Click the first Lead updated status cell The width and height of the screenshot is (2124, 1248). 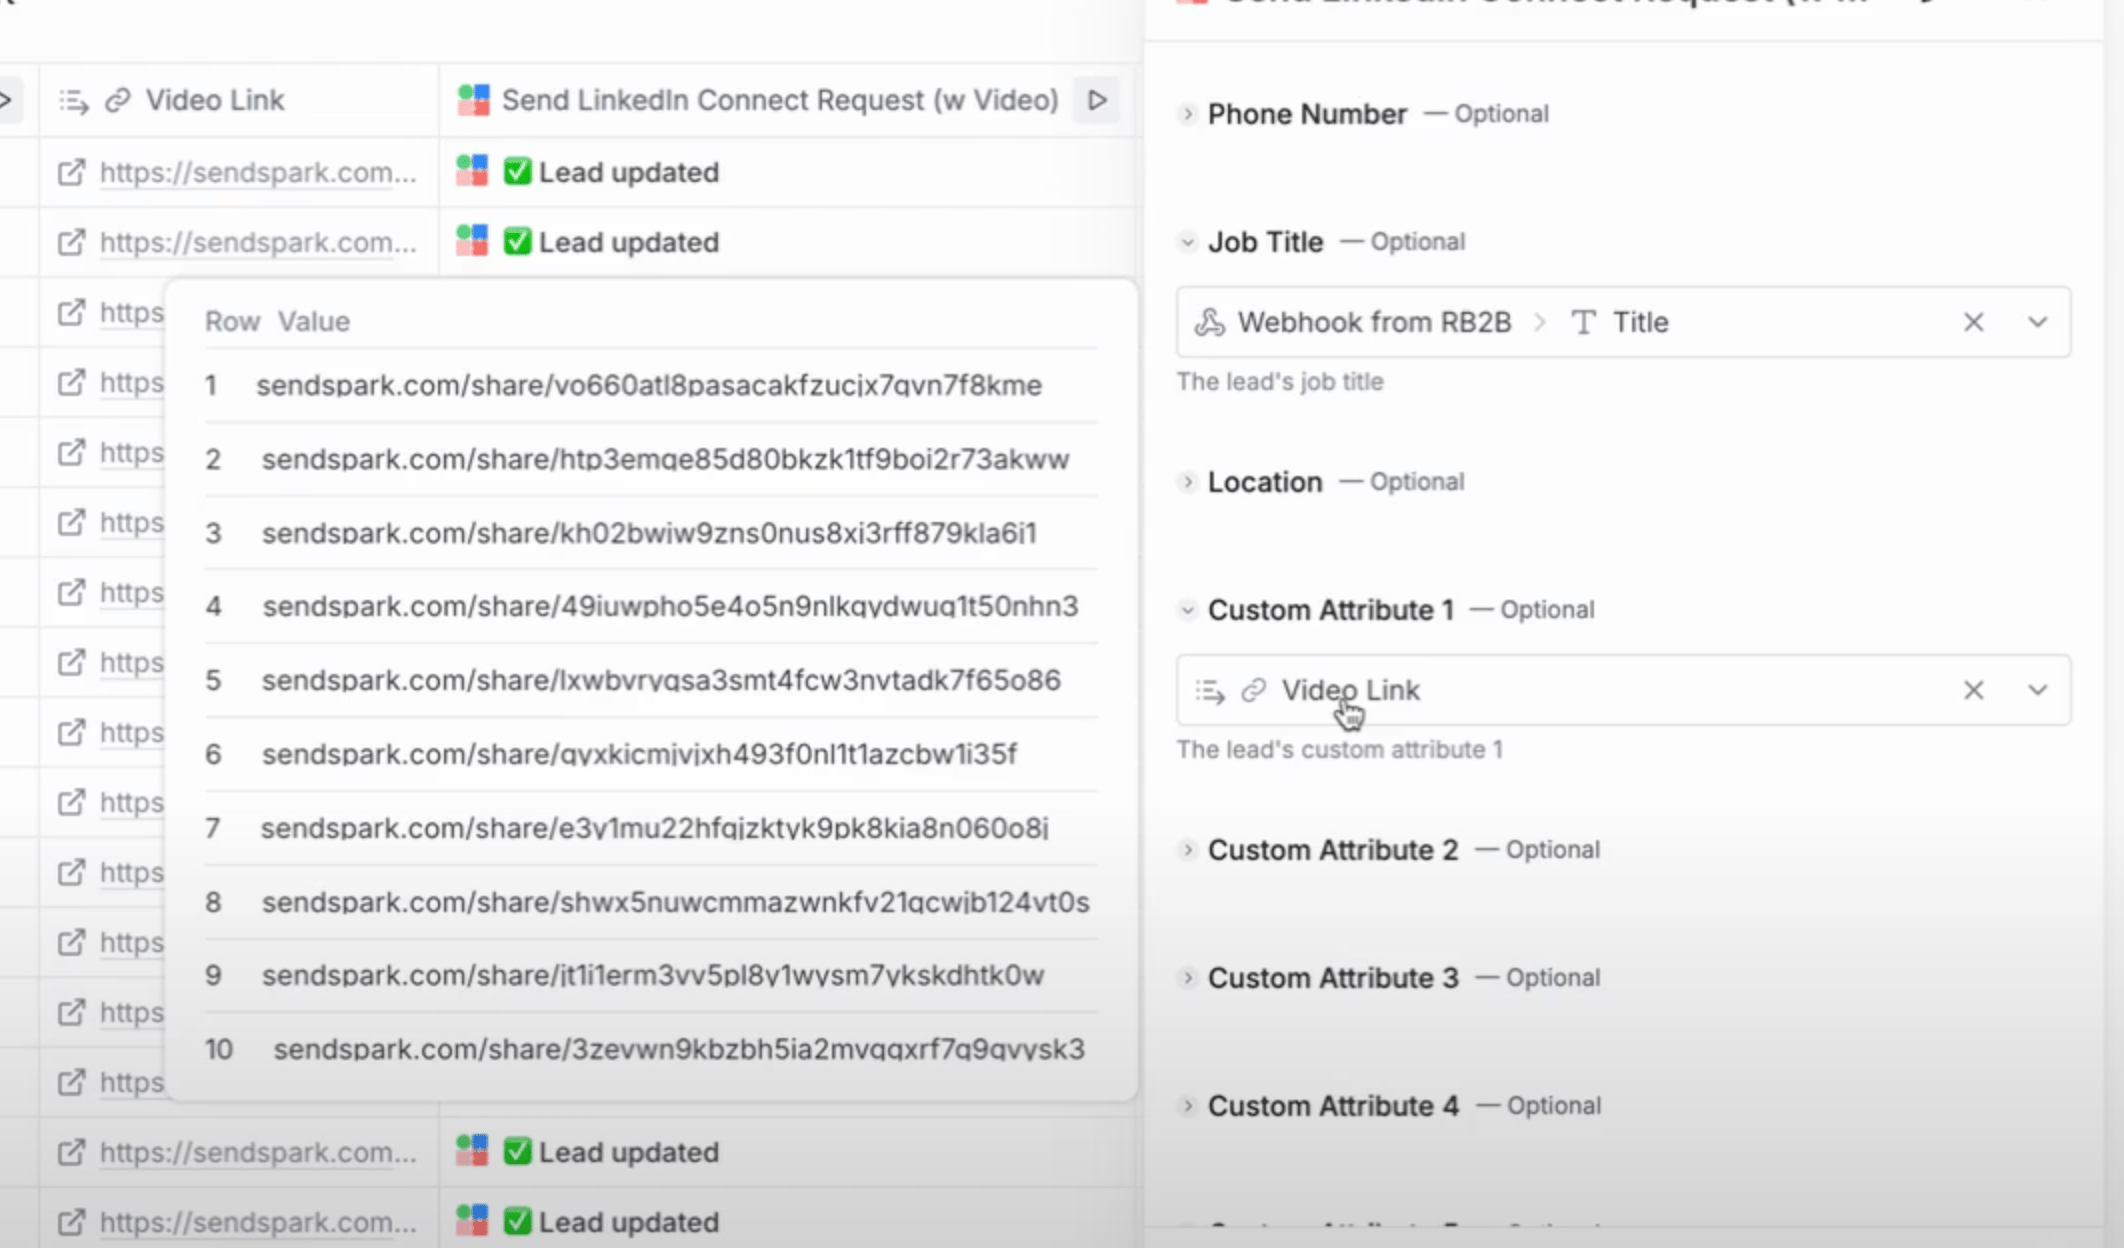coord(787,172)
